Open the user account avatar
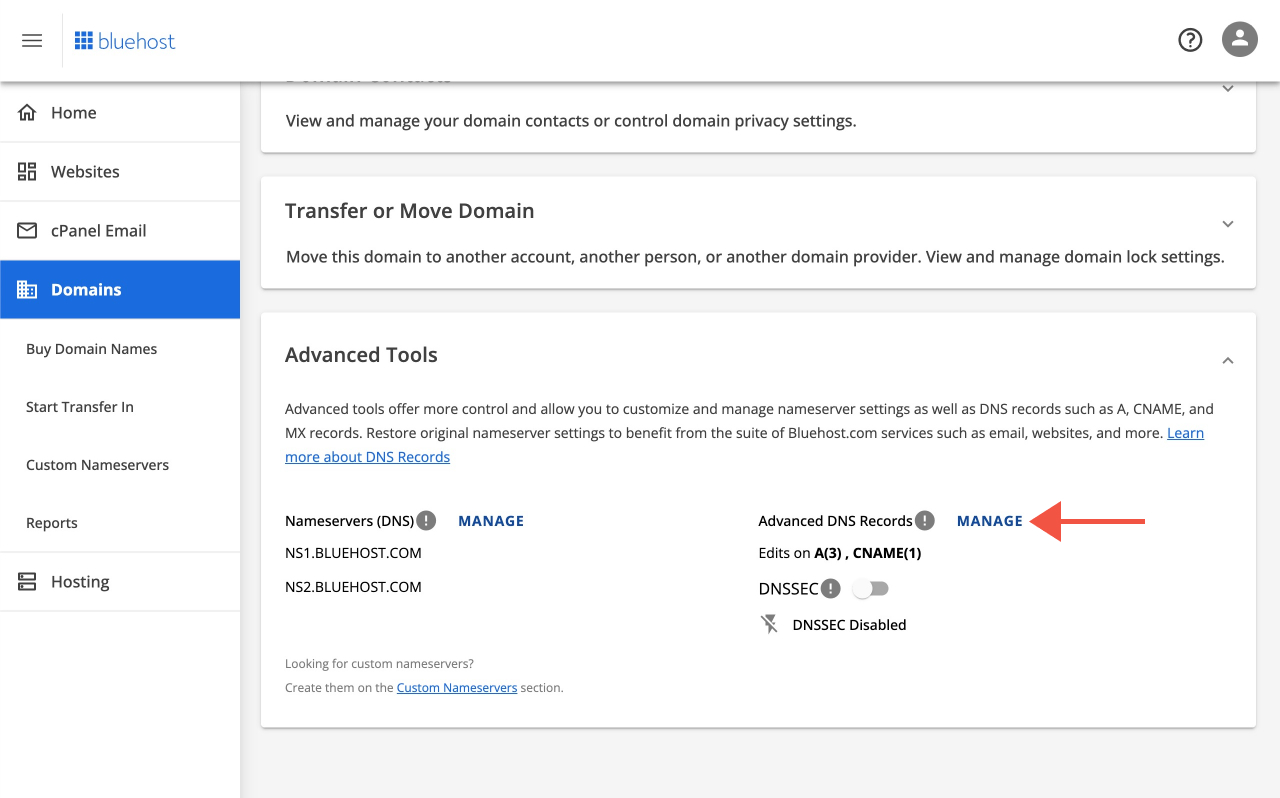 [1239, 39]
